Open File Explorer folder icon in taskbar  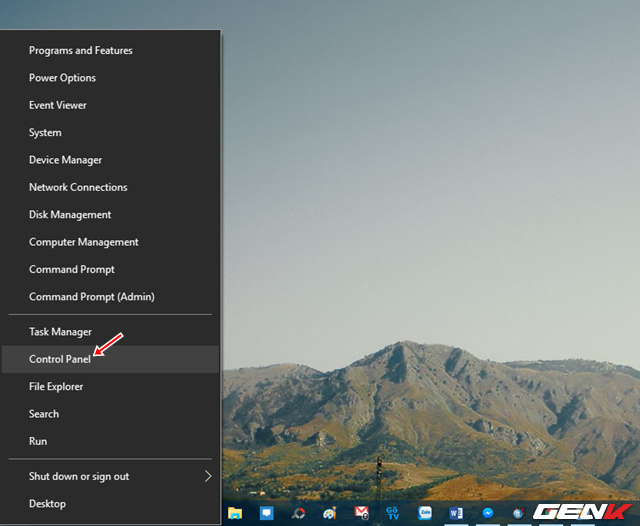[235, 513]
